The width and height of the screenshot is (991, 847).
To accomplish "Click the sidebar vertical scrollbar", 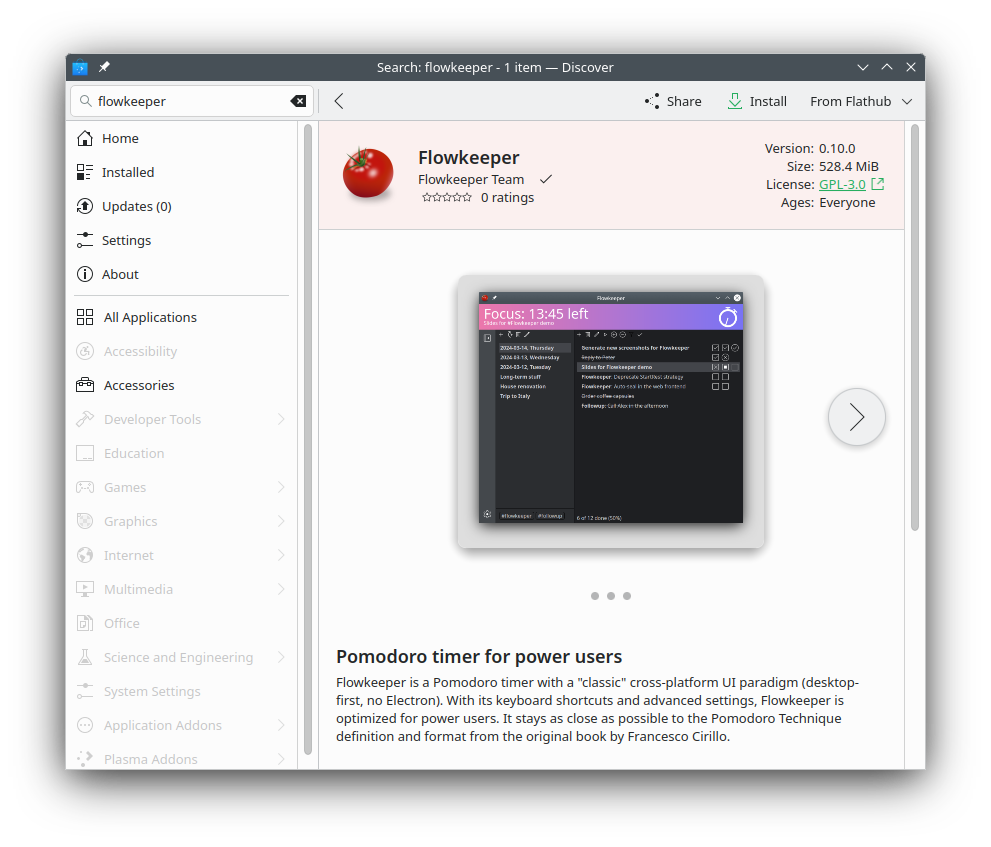I will (308, 439).
